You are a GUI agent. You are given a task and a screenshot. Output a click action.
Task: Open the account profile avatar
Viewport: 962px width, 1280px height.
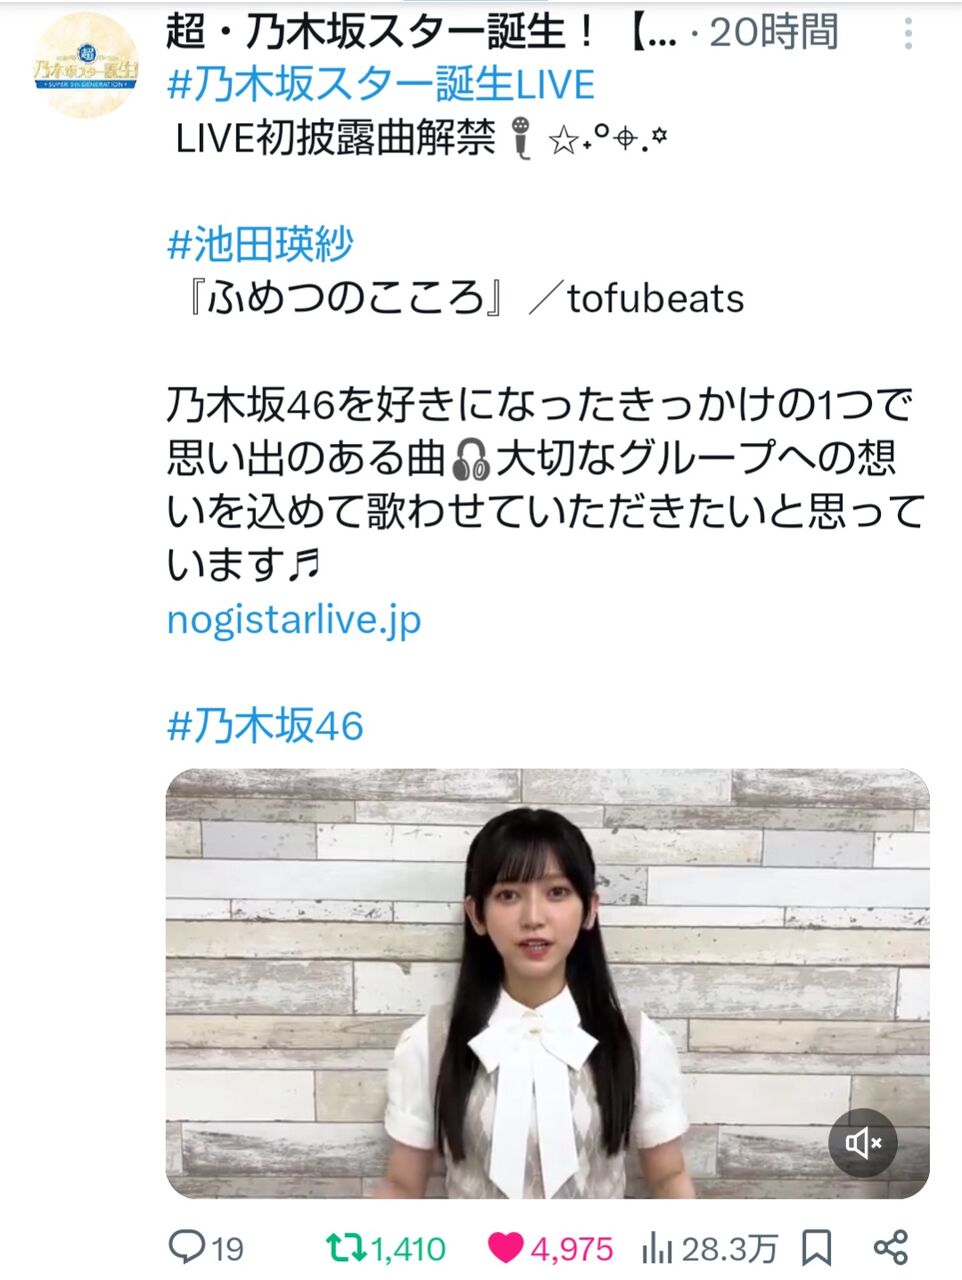tap(85, 66)
